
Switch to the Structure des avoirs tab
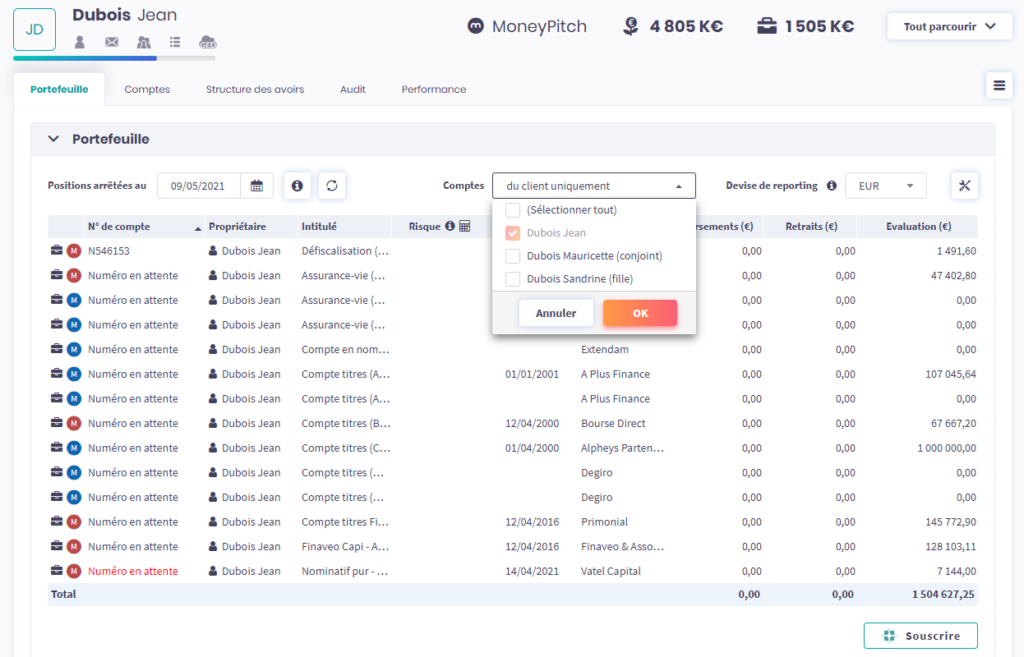pyautogui.click(x=255, y=89)
